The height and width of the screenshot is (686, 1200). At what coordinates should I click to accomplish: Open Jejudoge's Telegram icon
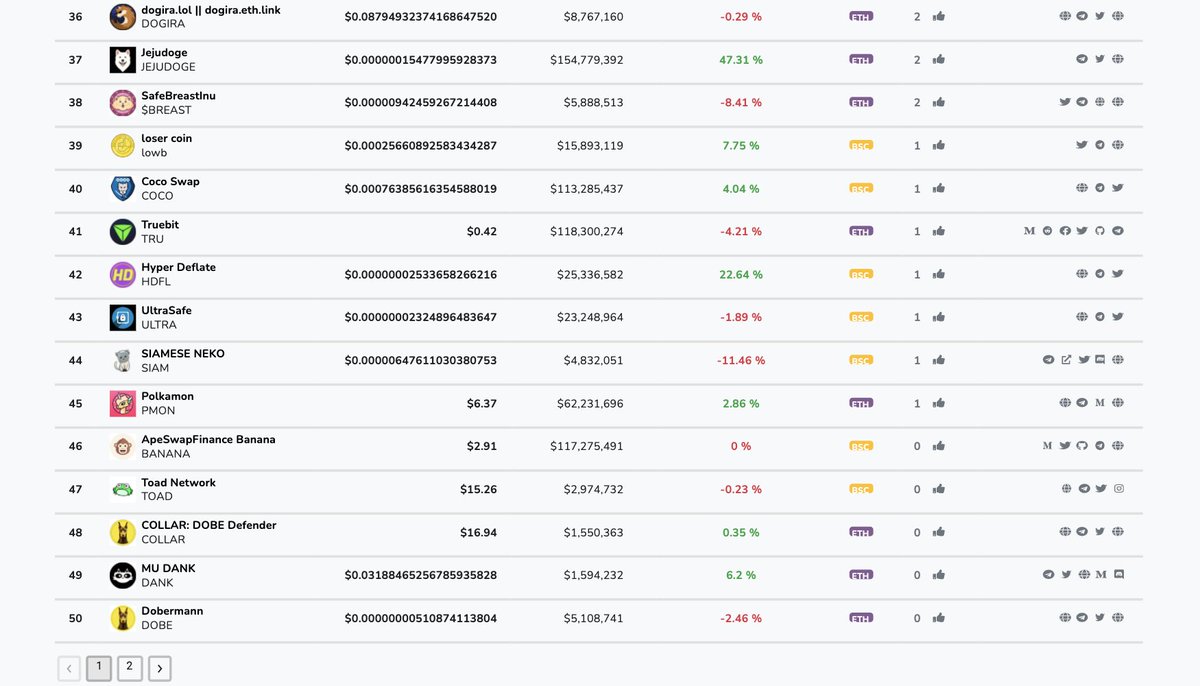click(x=1082, y=59)
